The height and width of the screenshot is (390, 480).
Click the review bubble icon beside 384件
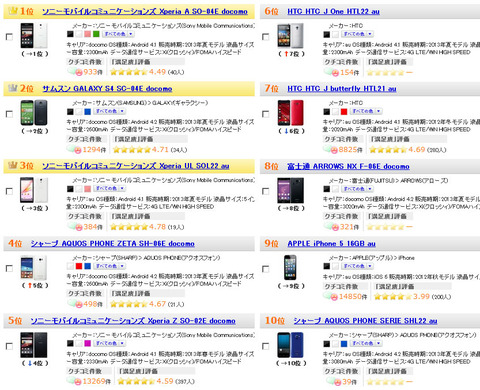click(75, 226)
